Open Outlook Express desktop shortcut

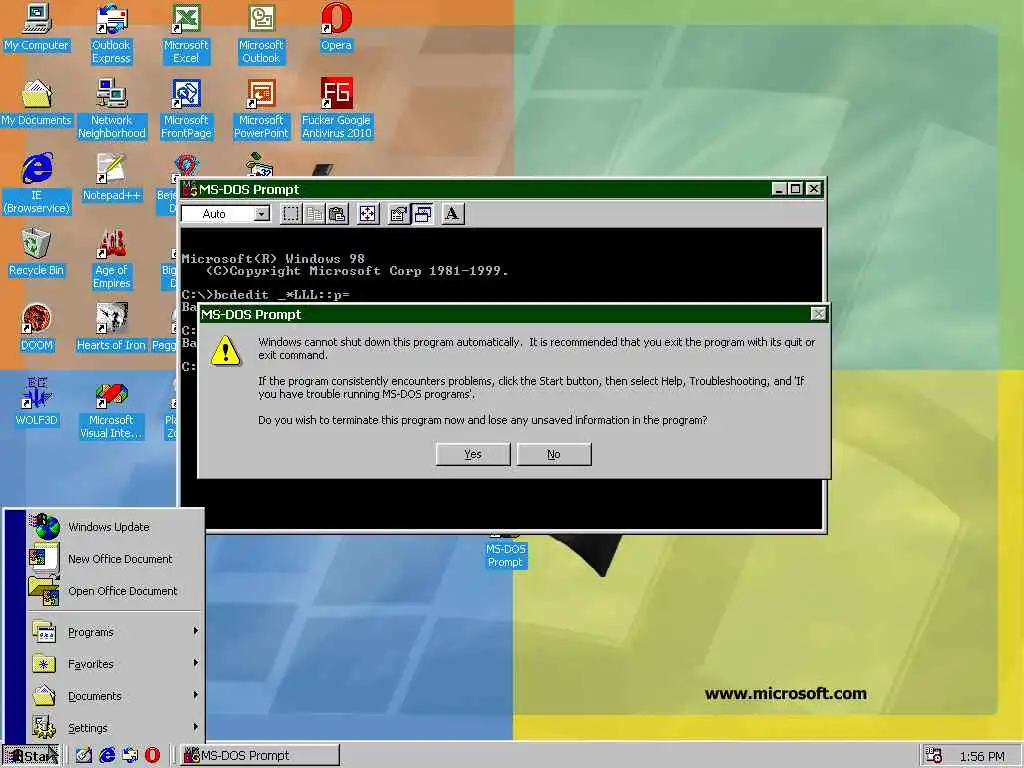click(x=111, y=34)
